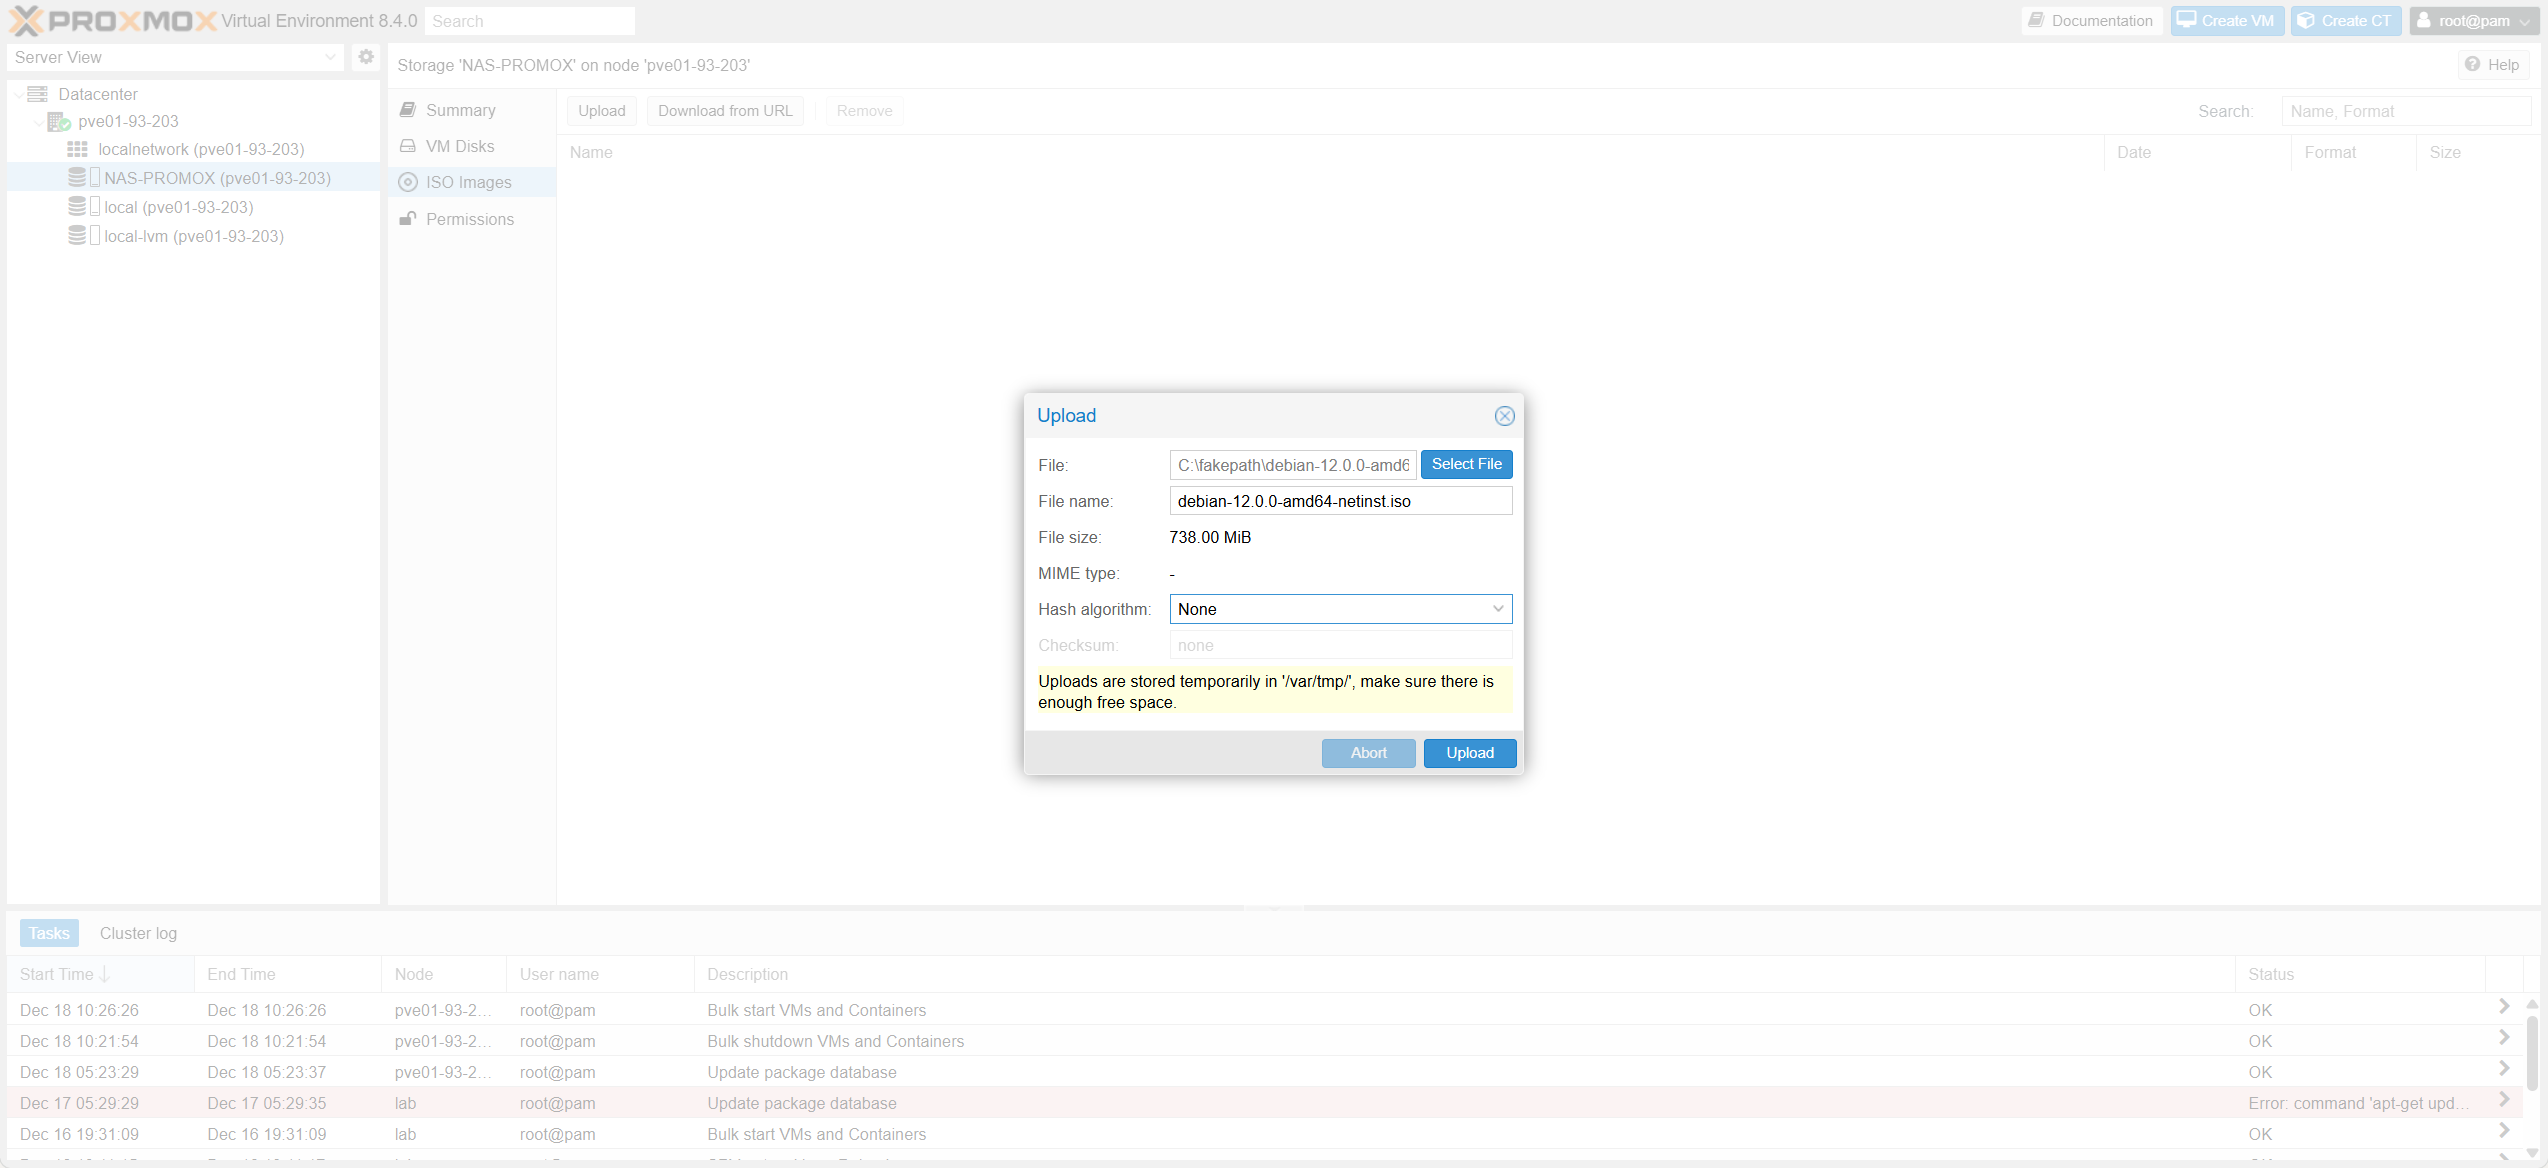Click the Help question mark icon
Image resolution: width=2548 pixels, height=1168 pixels.
2472,64
